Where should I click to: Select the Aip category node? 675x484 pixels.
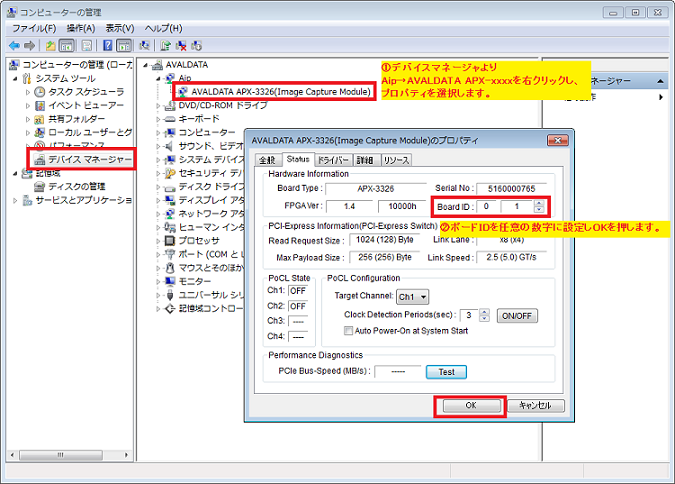tap(185, 78)
